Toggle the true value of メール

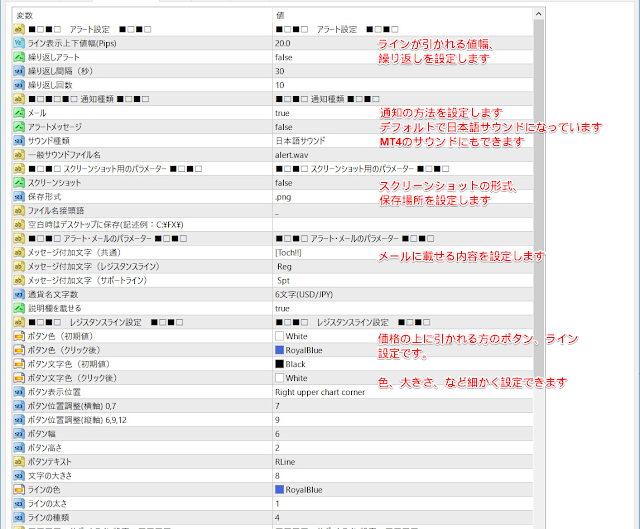(x=282, y=113)
